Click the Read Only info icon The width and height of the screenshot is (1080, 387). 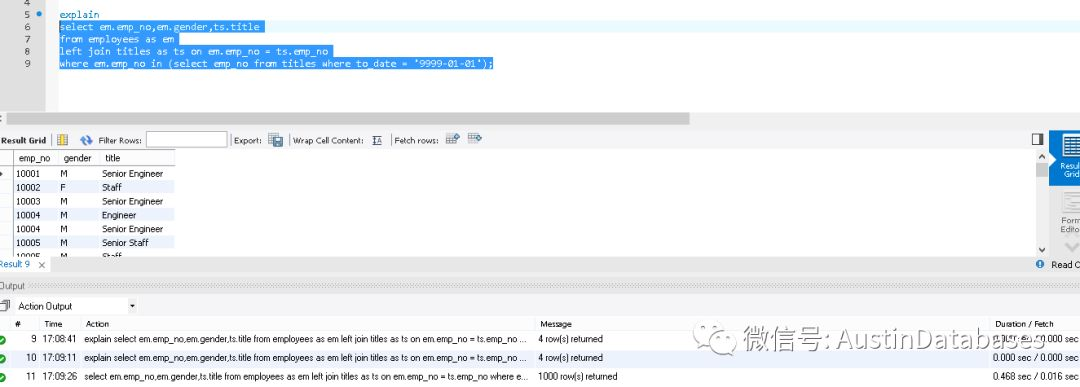[x=1040, y=264]
